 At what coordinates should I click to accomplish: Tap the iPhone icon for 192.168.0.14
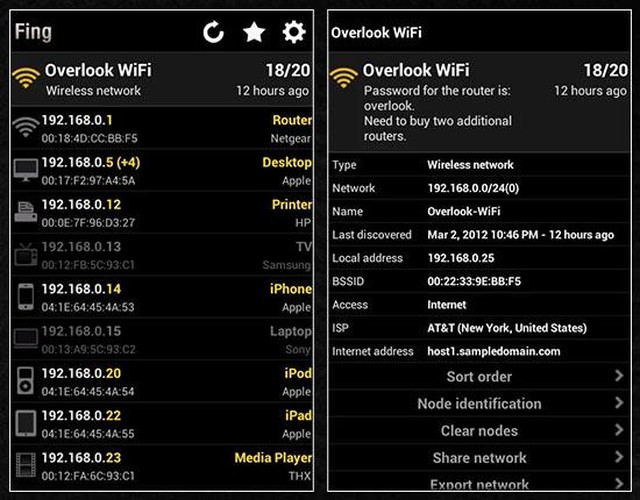[x=25, y=297]
